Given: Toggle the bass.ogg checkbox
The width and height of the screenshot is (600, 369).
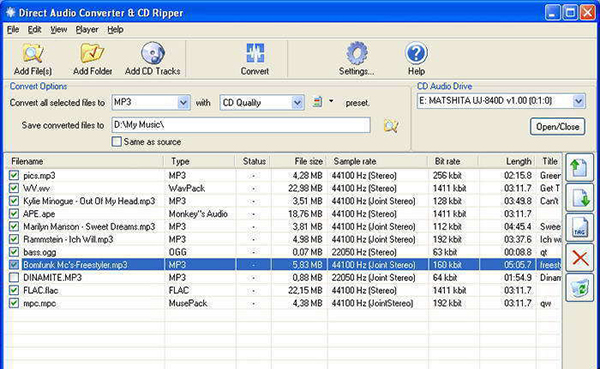Looking at the screenshot, I should (x=14, y=252).
